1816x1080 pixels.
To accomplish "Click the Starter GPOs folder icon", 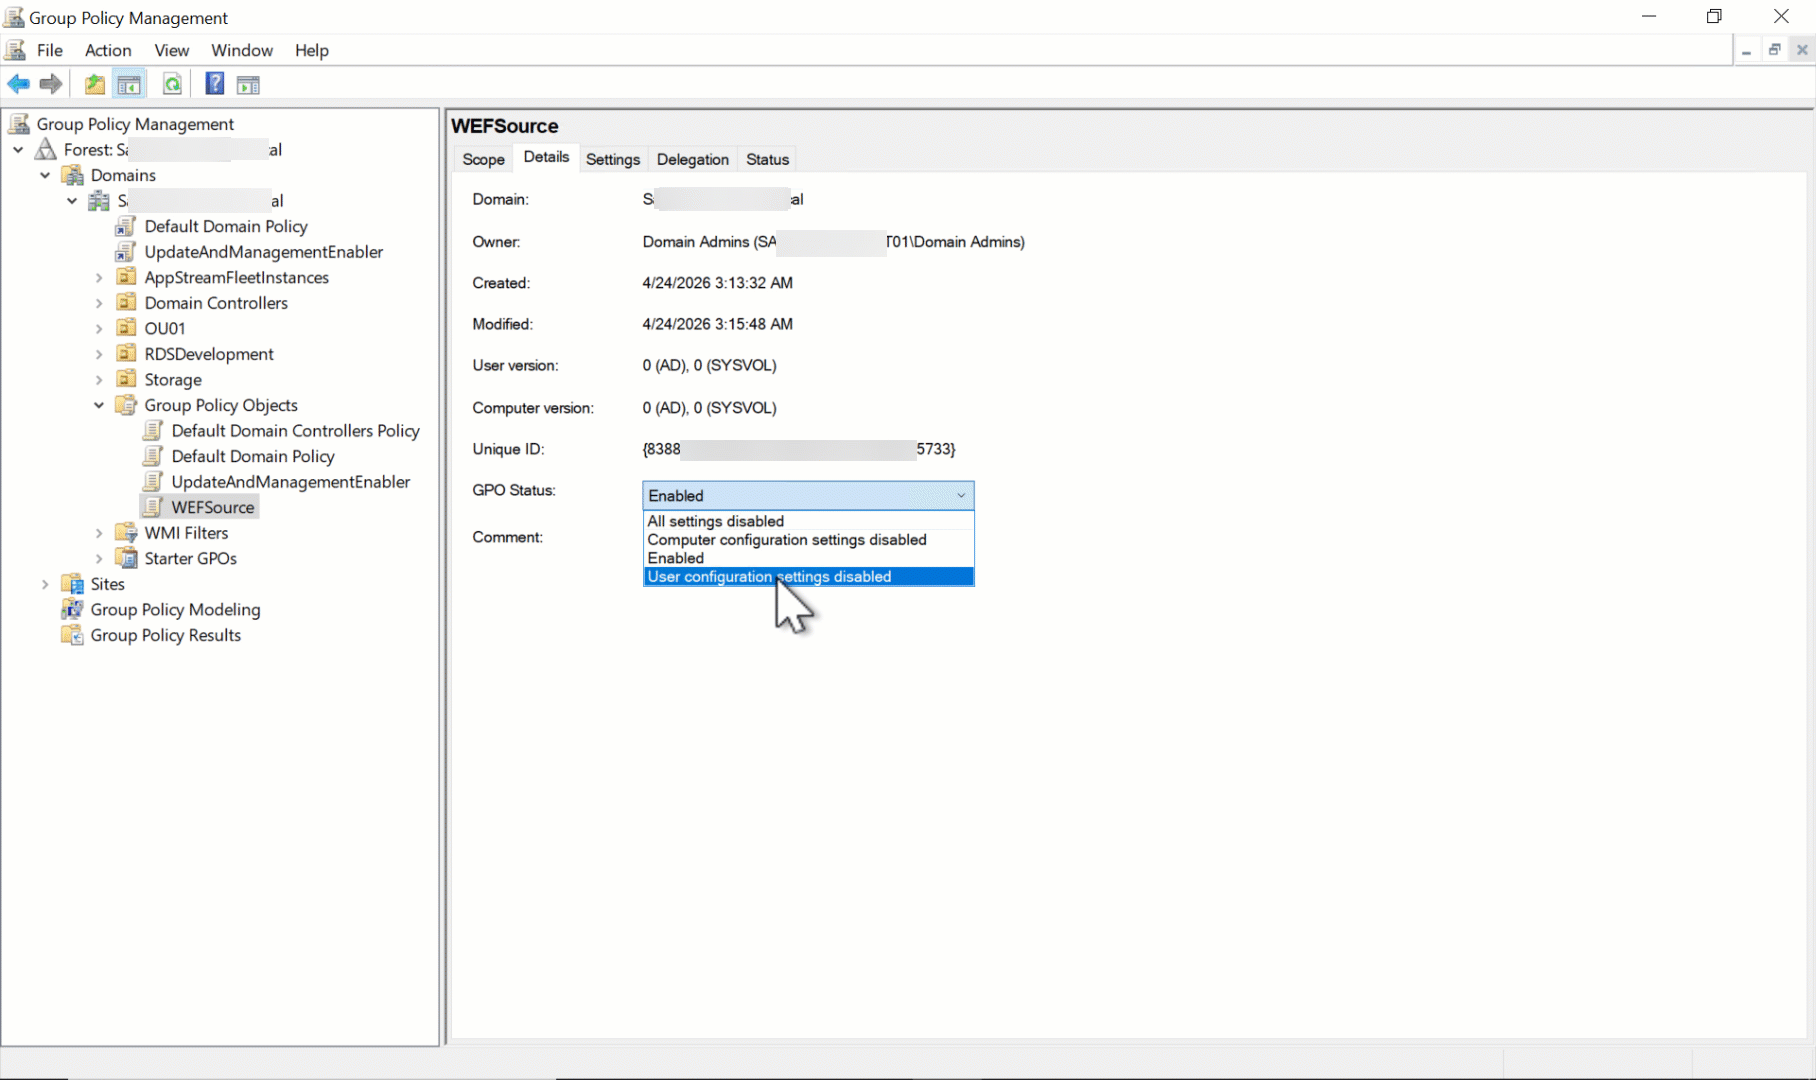I will [x=126, y=558].
